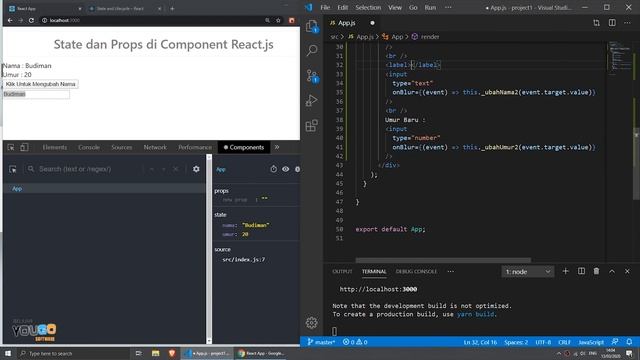Open the Selection menu
Image resolution: width=640 pixels, height=360 pixels.
pyautogui.click(x=368, y=7)
